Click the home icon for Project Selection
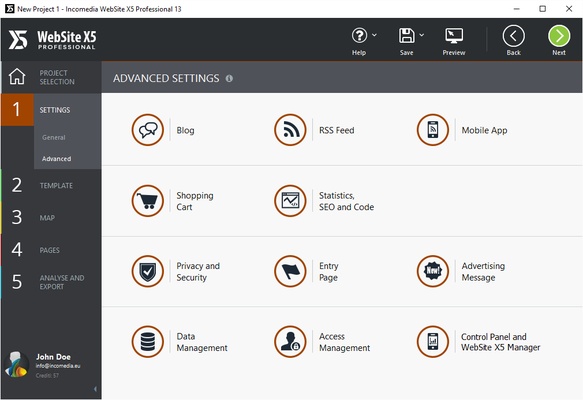583x400 pixels. (17, 77)
